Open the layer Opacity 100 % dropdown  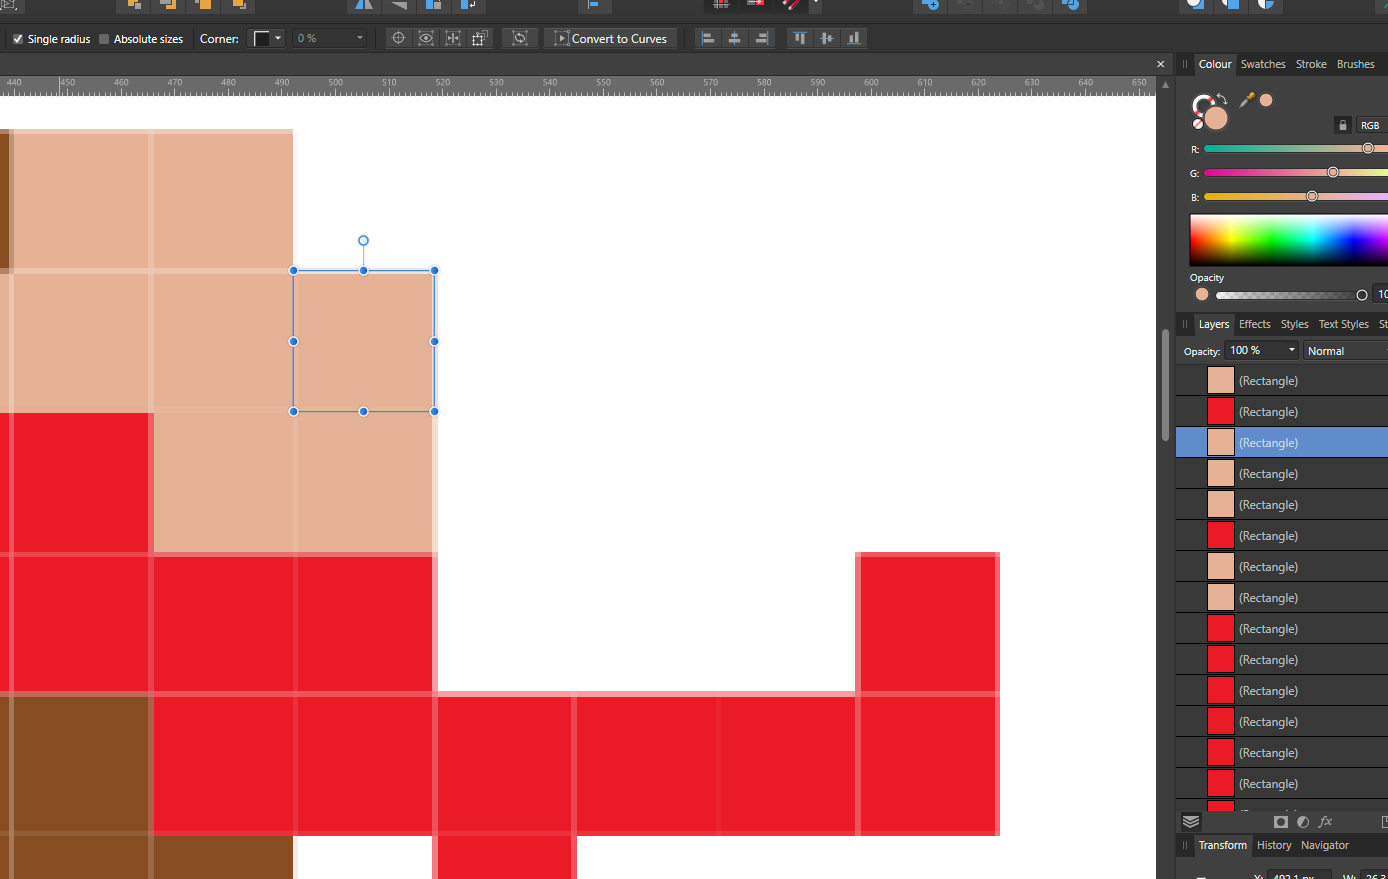coord(1262,350)
